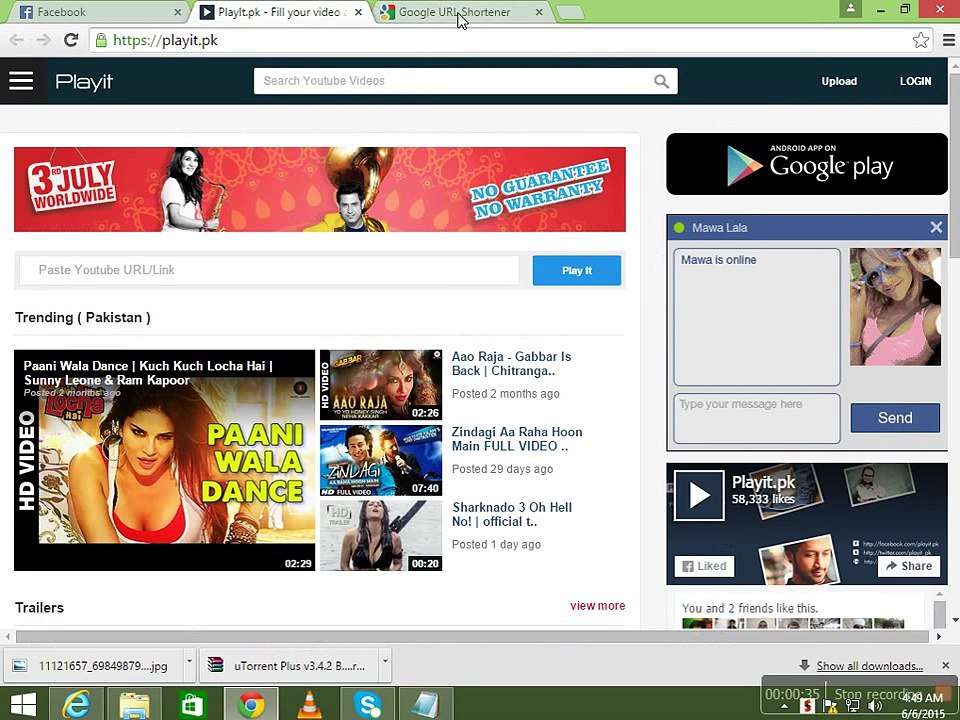This screenshot has width=960, height=720.
Task: Click the page vertical scrollbar
Action: (954, 165)
